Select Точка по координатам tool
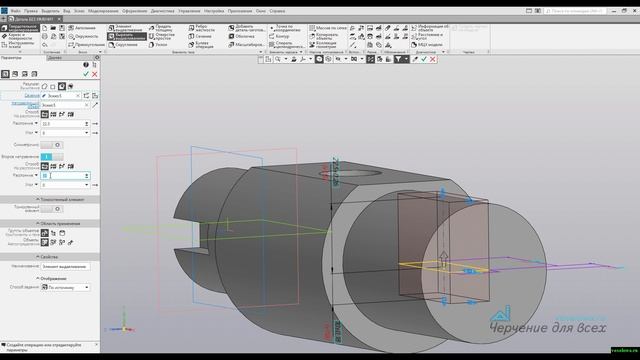 click(x=285, y=28)
